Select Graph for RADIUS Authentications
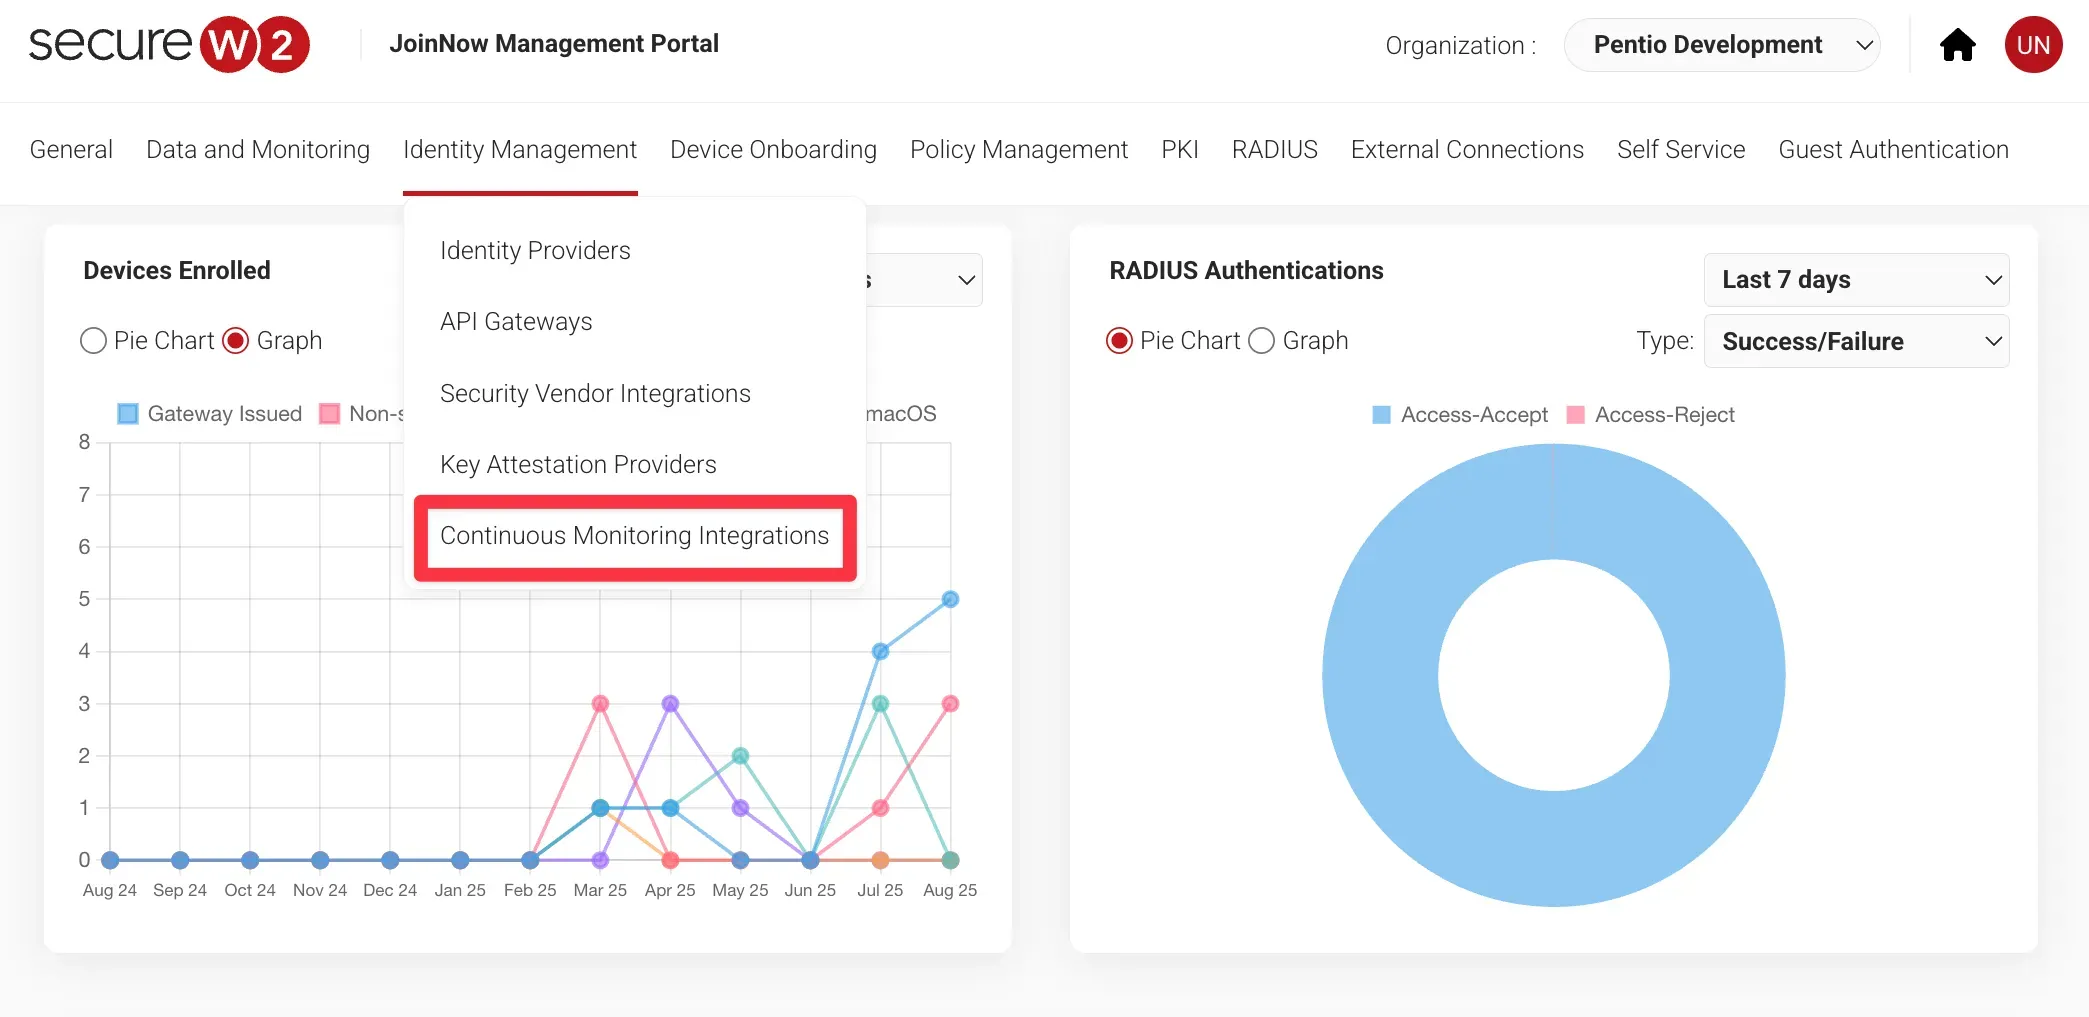Image resolution: width=2089 pixels, height=1017 pixels. [1262, 341]
